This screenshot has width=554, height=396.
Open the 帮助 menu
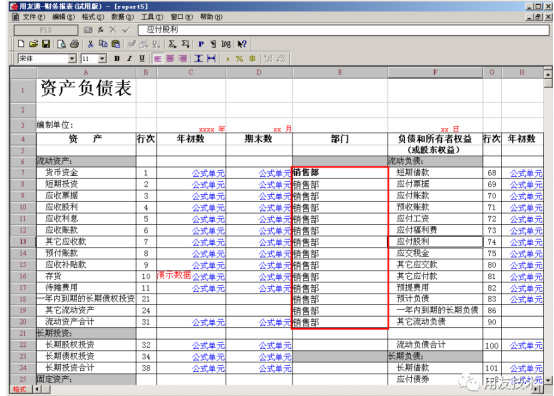tap(211, 17)
